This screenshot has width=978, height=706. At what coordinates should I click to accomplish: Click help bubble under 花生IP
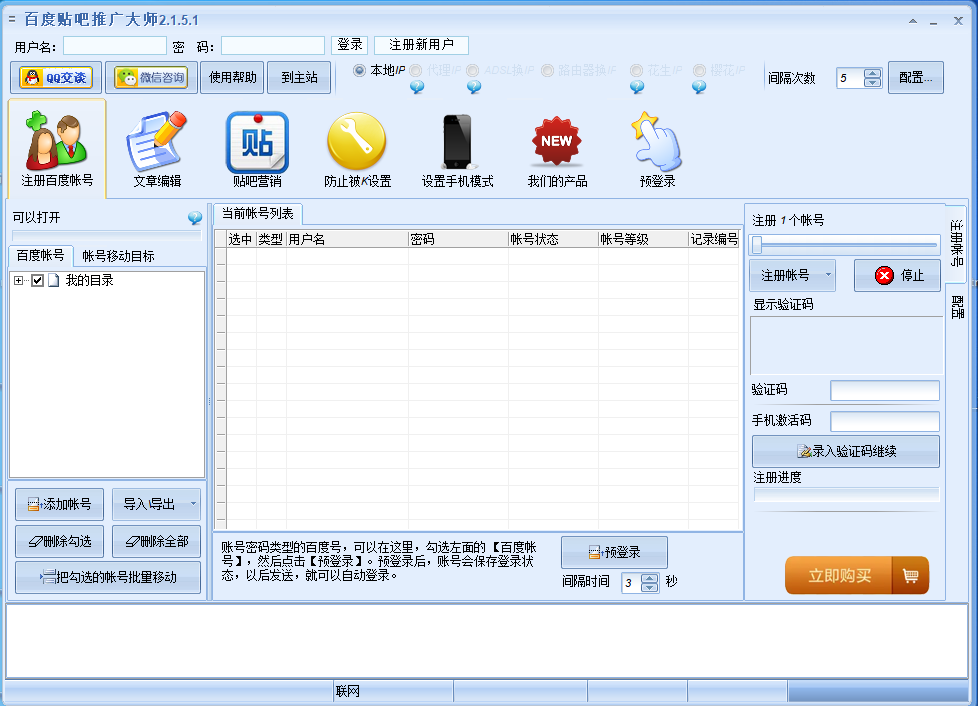click(x=637, y=87)
